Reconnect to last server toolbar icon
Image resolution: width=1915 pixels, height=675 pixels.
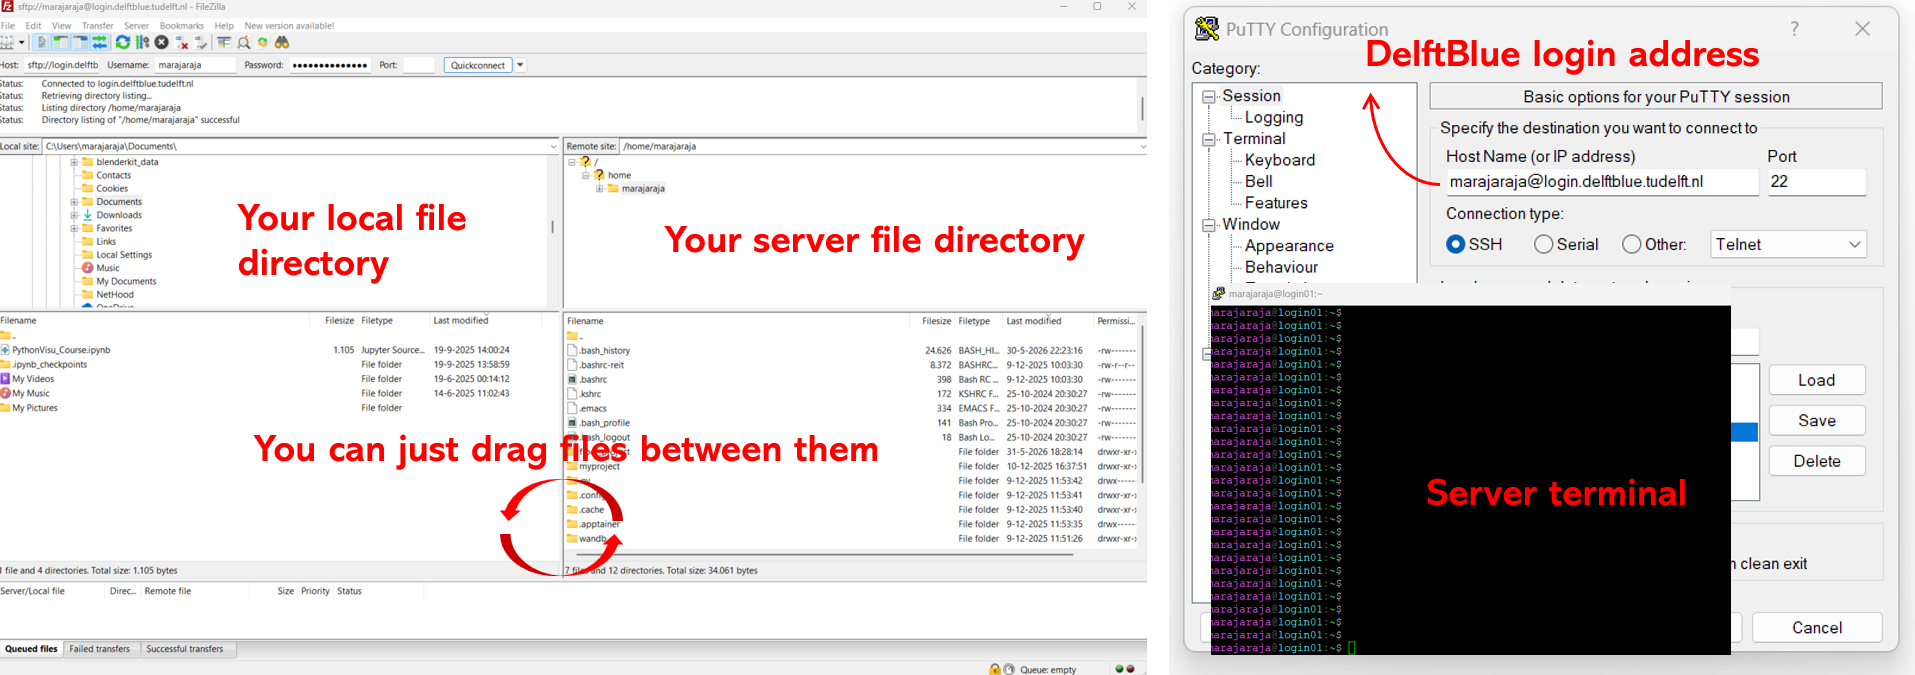pyautogui.click(x=201, y=42)
